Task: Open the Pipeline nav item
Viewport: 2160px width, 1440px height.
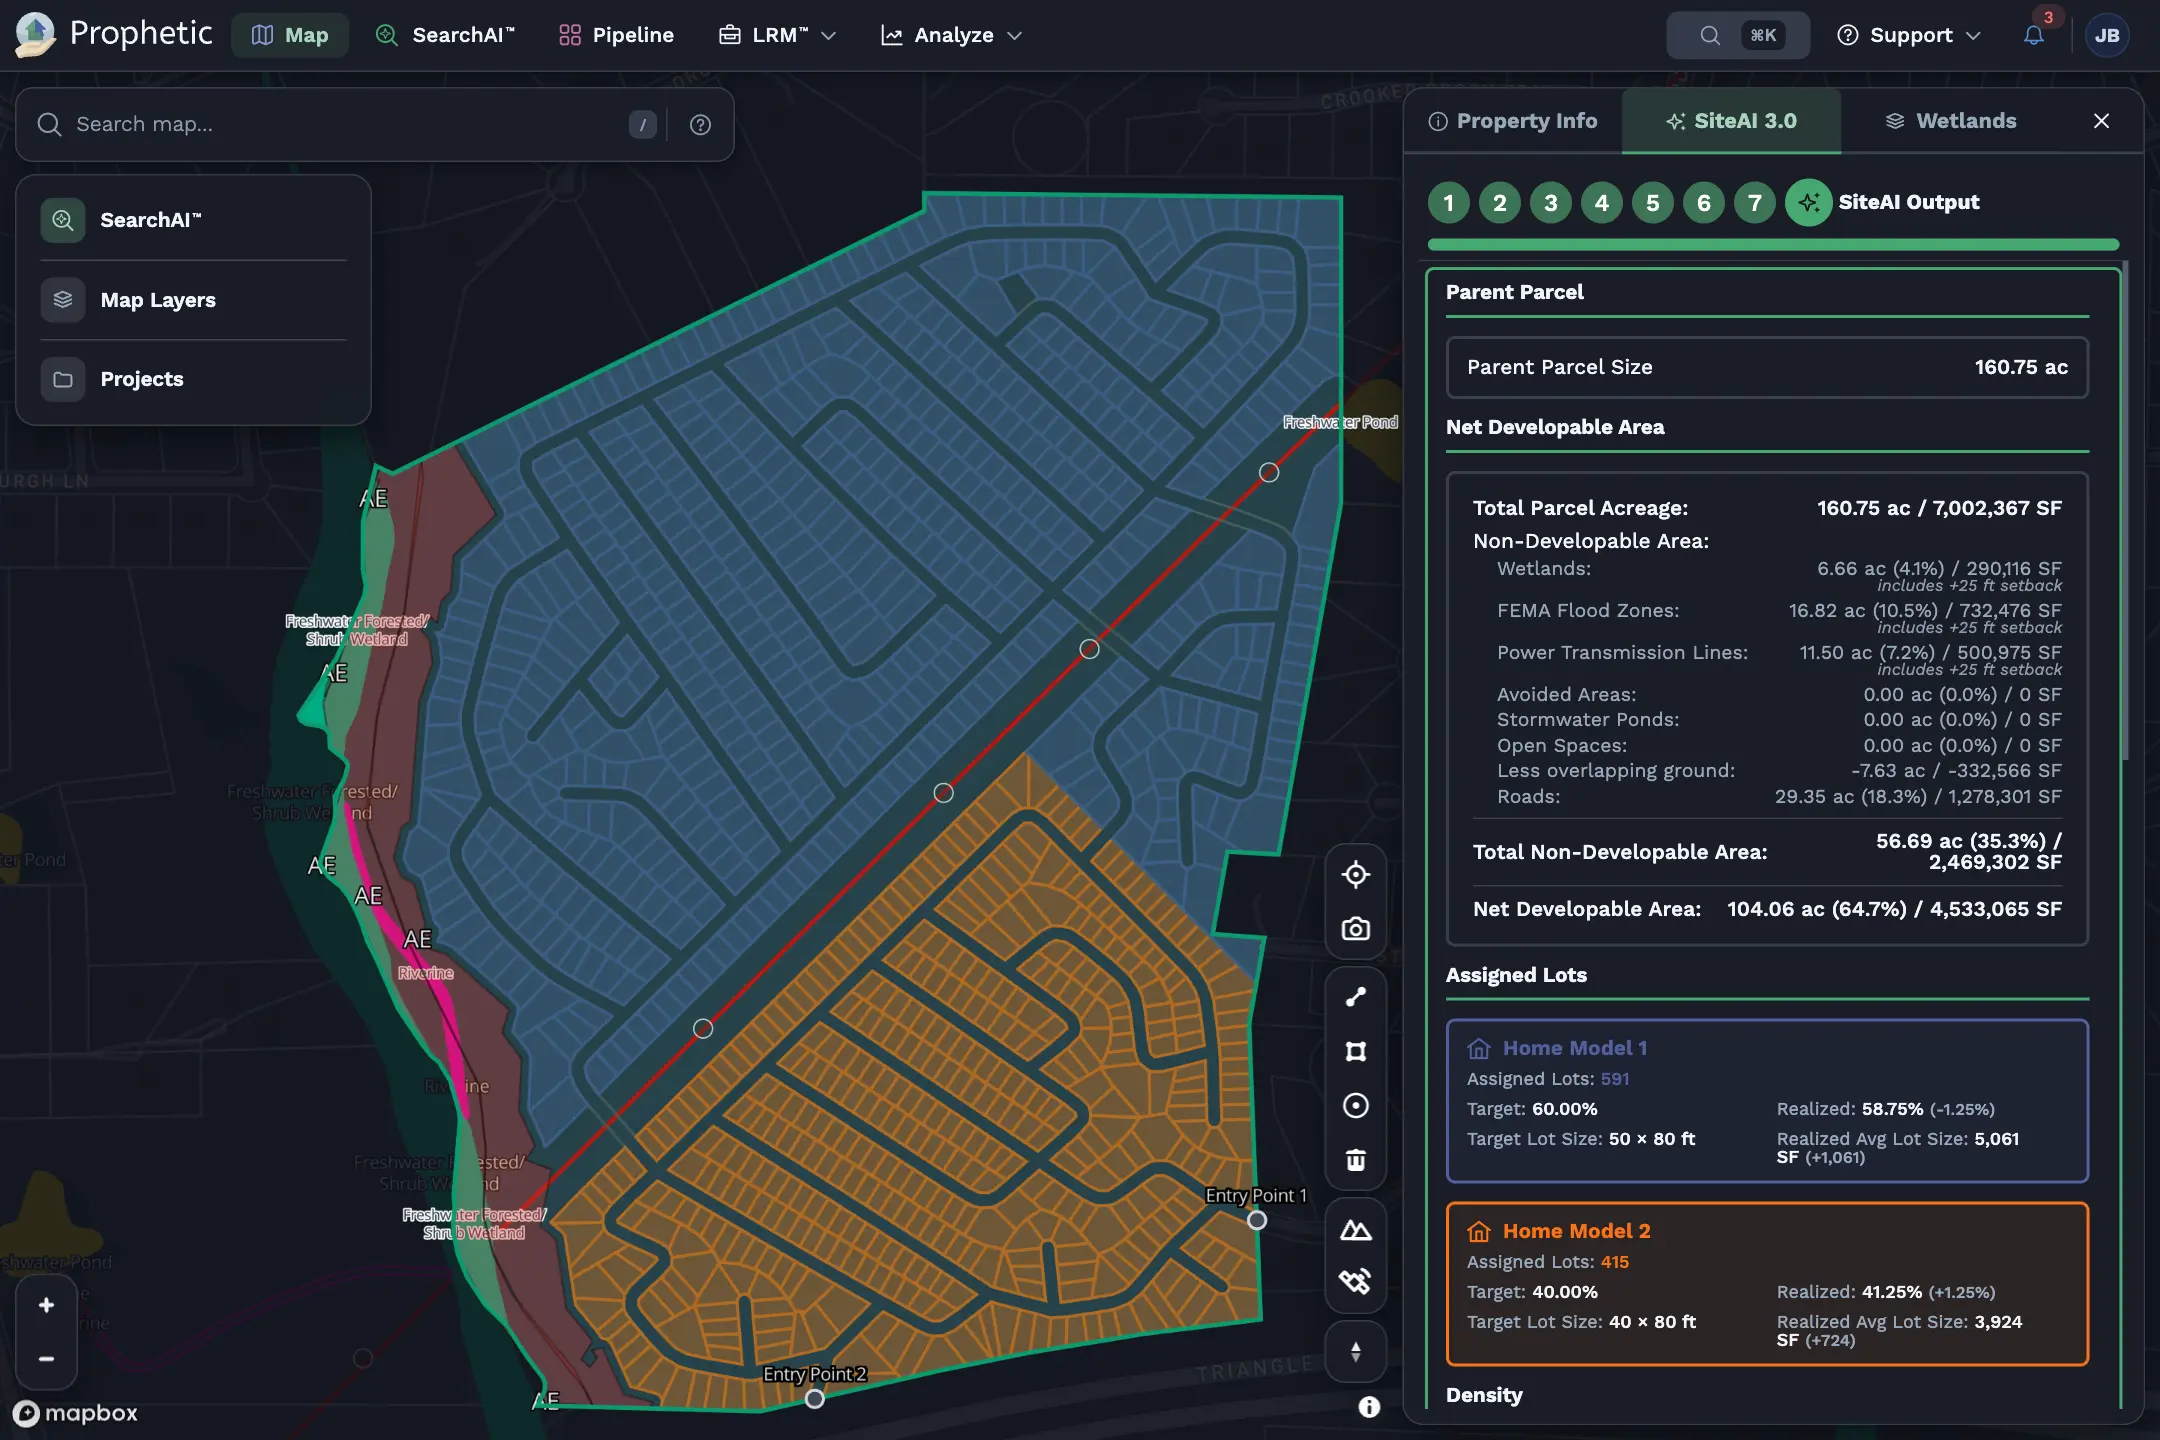Action: 616,35
